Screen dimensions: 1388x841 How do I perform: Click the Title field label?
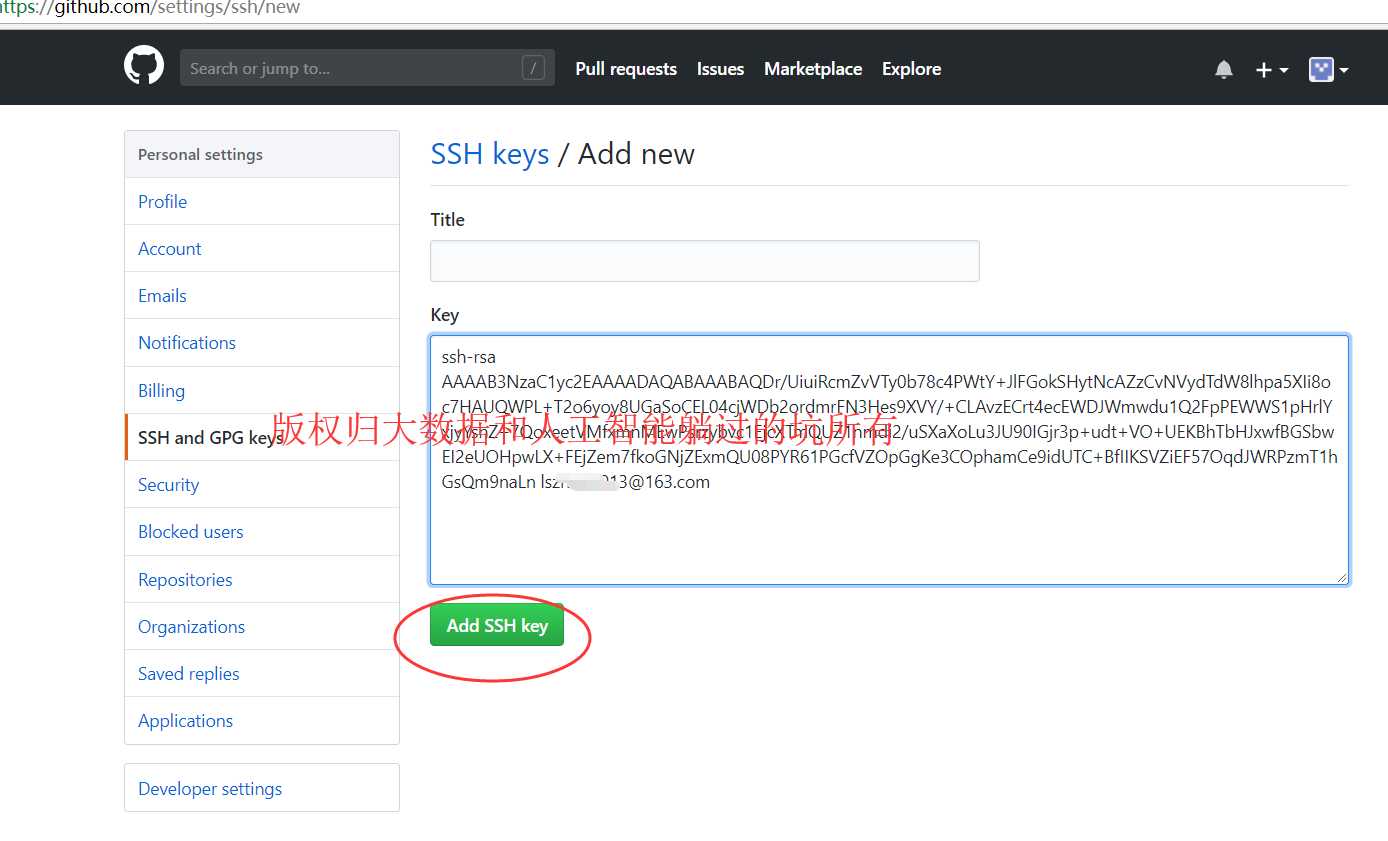click(x=448, y=219)
